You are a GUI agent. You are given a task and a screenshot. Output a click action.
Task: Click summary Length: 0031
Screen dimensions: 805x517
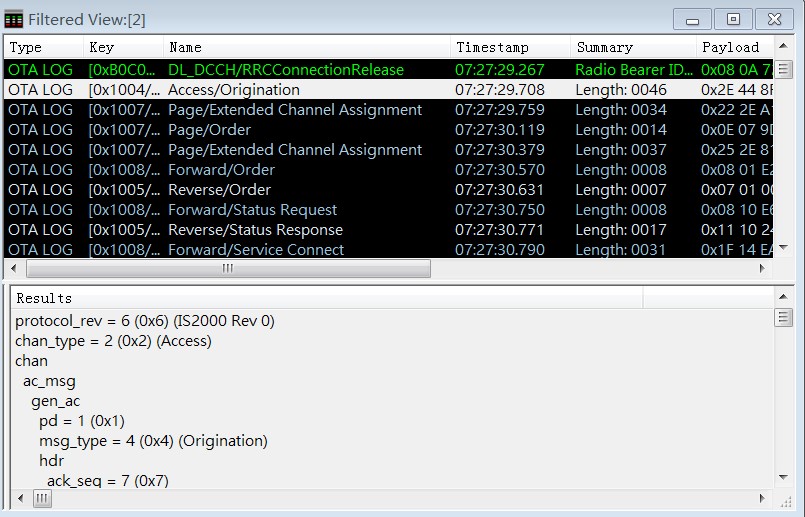[621, 250]
